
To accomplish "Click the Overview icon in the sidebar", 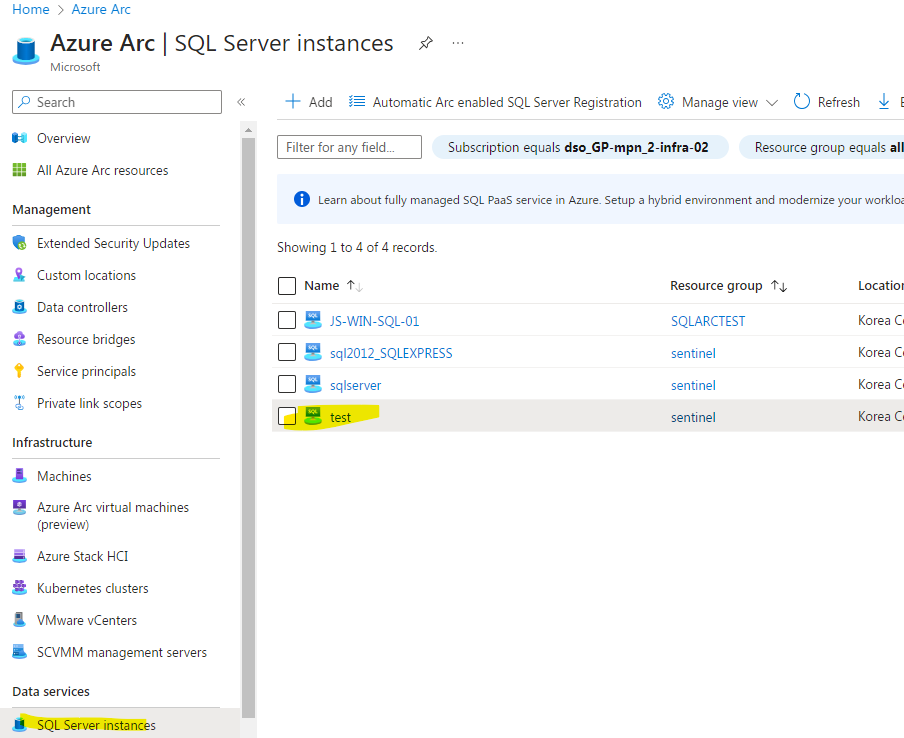I will pyautogui.click(x=20, y=138).
